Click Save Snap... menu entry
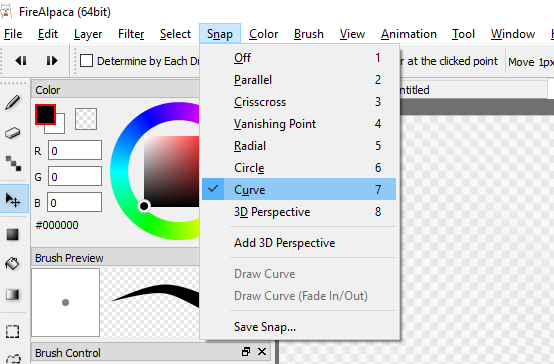 coord(299,327)
